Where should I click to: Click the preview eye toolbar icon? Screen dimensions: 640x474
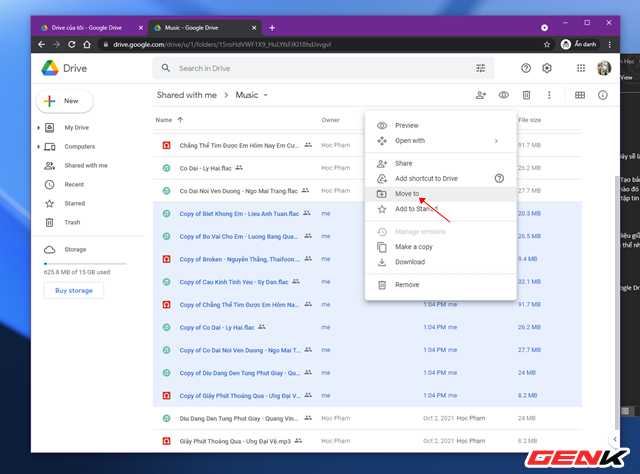pos(504,95)
